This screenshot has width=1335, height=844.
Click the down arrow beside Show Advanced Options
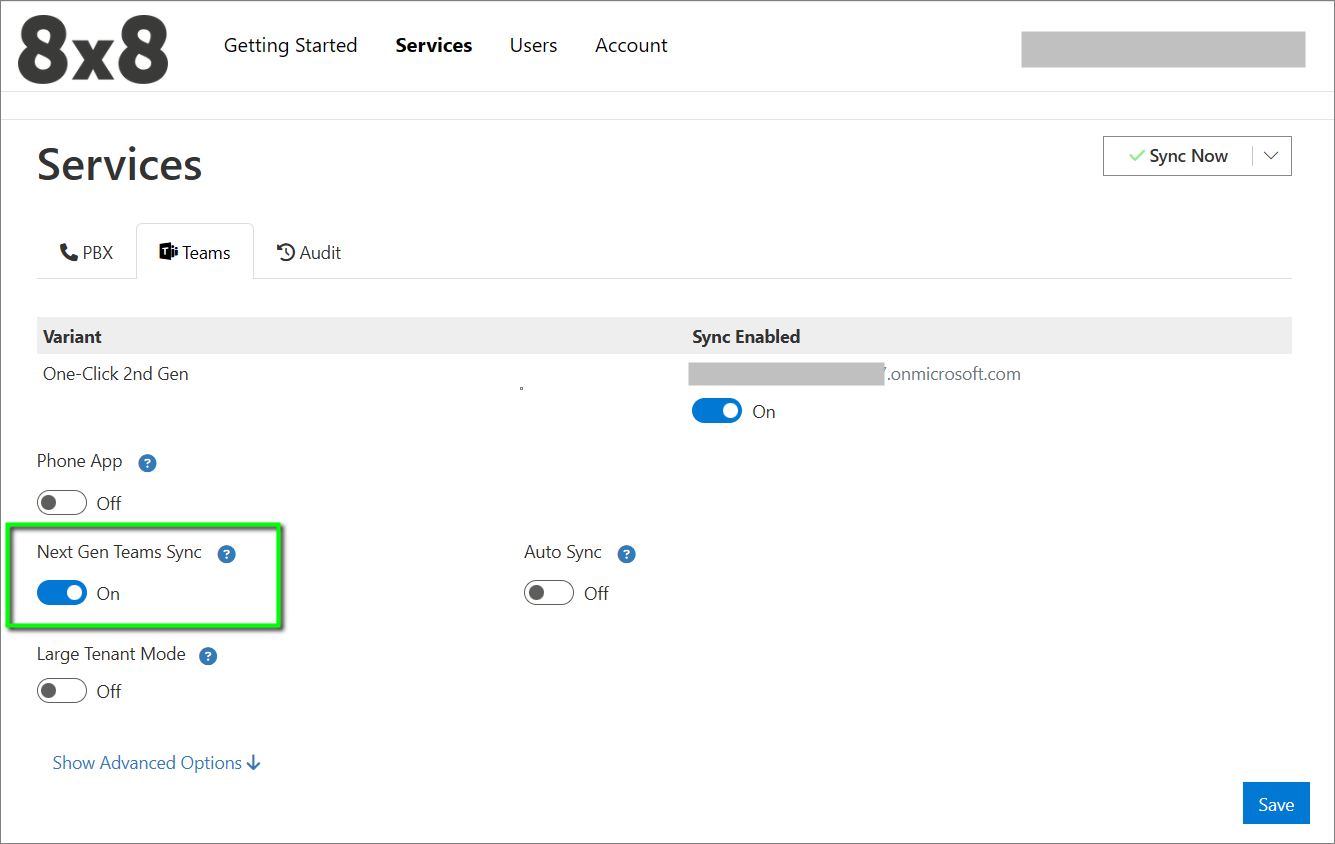point(254,763)
